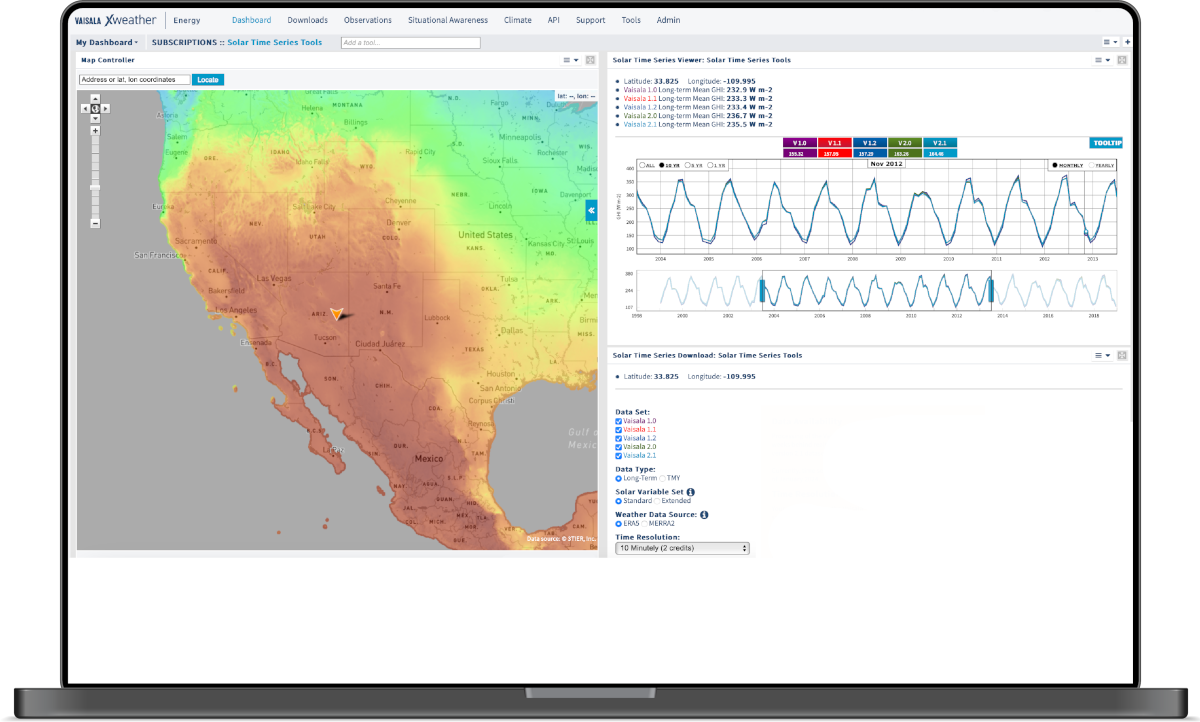Toggle the V2.0 series legend button
This screenshot has height=722, width=1200.
click(x=904, y=143)
